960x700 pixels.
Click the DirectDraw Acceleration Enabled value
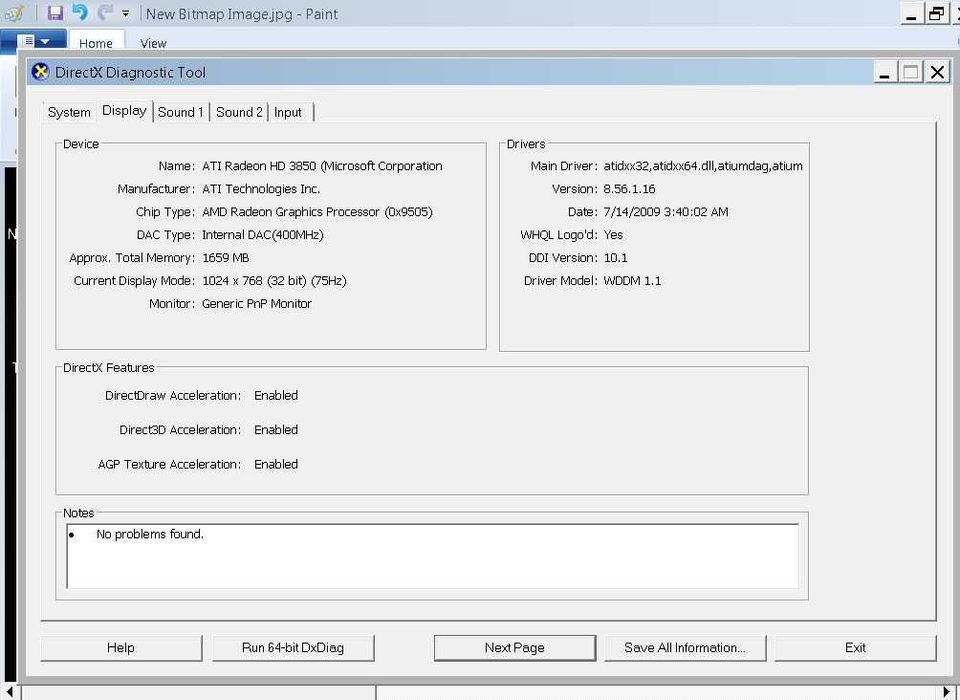[276, 396]
